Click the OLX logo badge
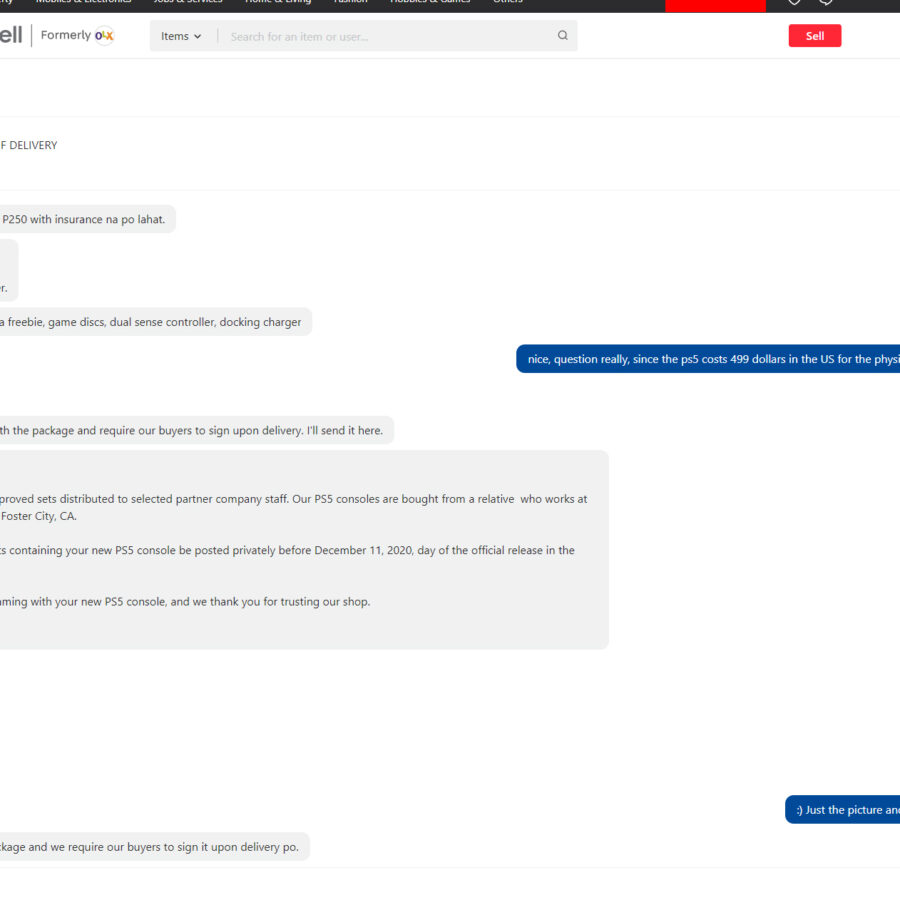The height and width of the screenshot is (900, 900). coord(104,36)
